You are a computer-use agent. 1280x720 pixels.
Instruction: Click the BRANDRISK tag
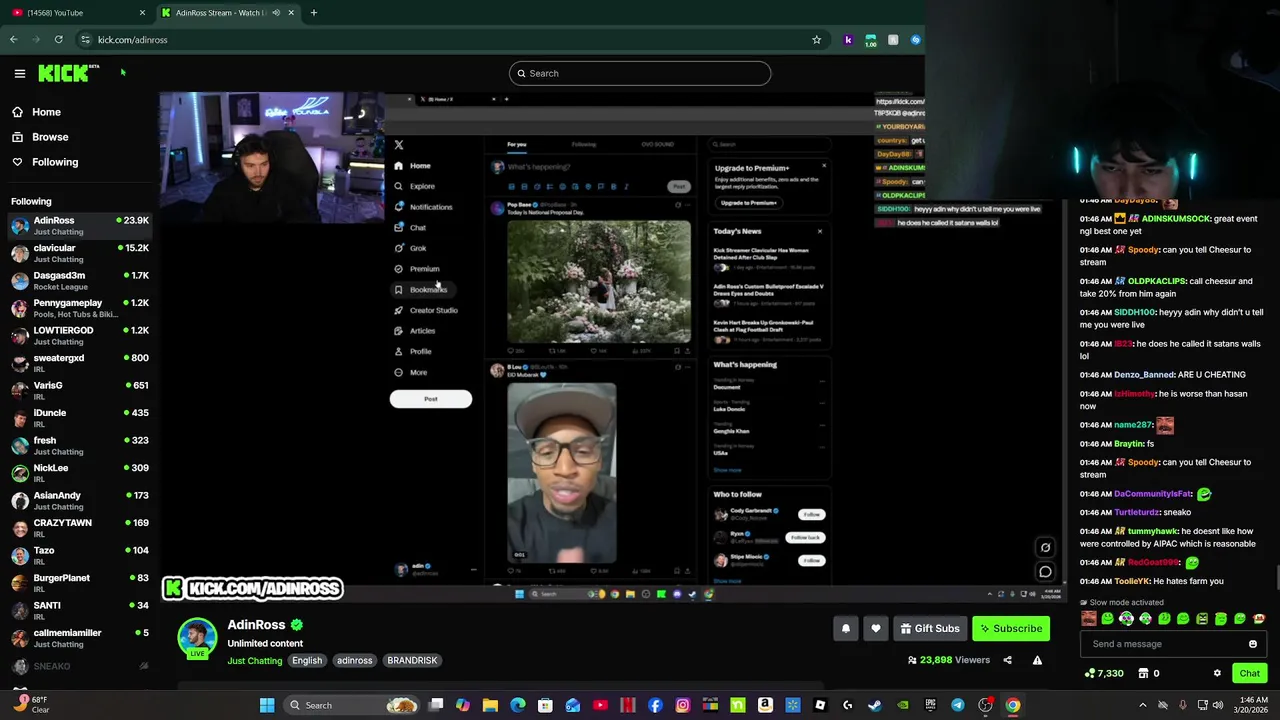[x=412, y=660]
